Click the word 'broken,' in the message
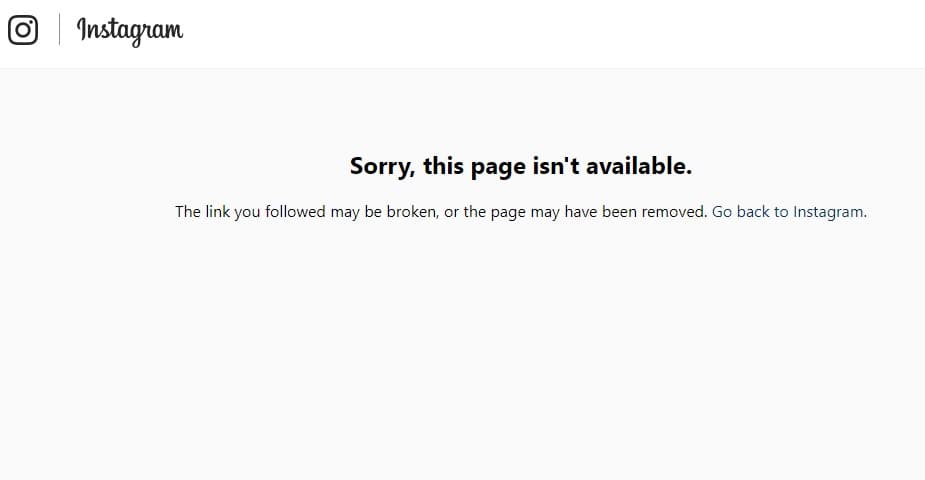Image resolution: width=925 pixels, height=480 pixels. [413, 212]
